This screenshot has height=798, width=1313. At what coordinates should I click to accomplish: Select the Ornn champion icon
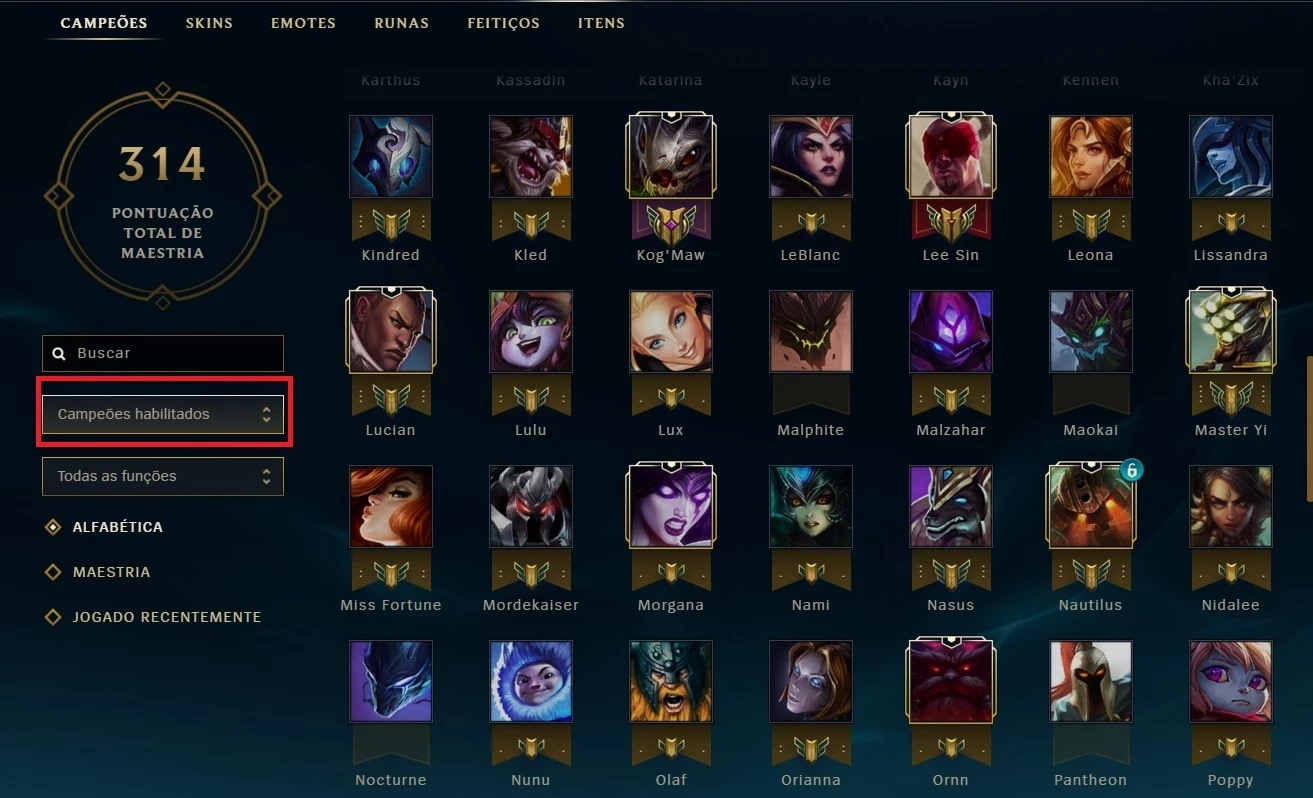951,681
